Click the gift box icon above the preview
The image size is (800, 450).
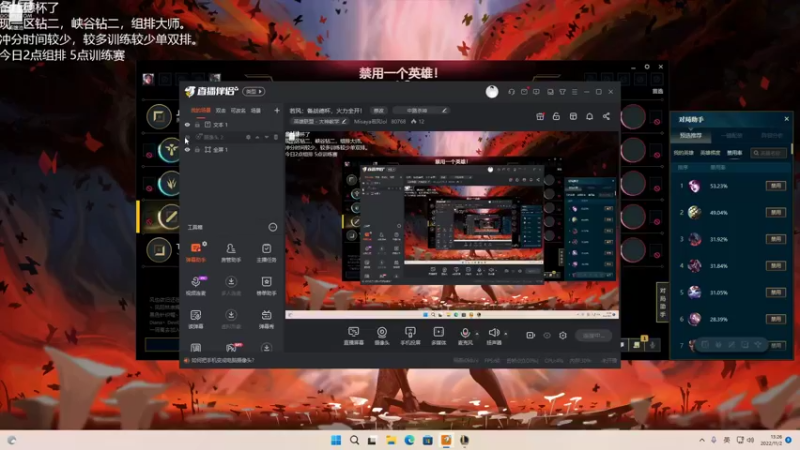(540, 116)
